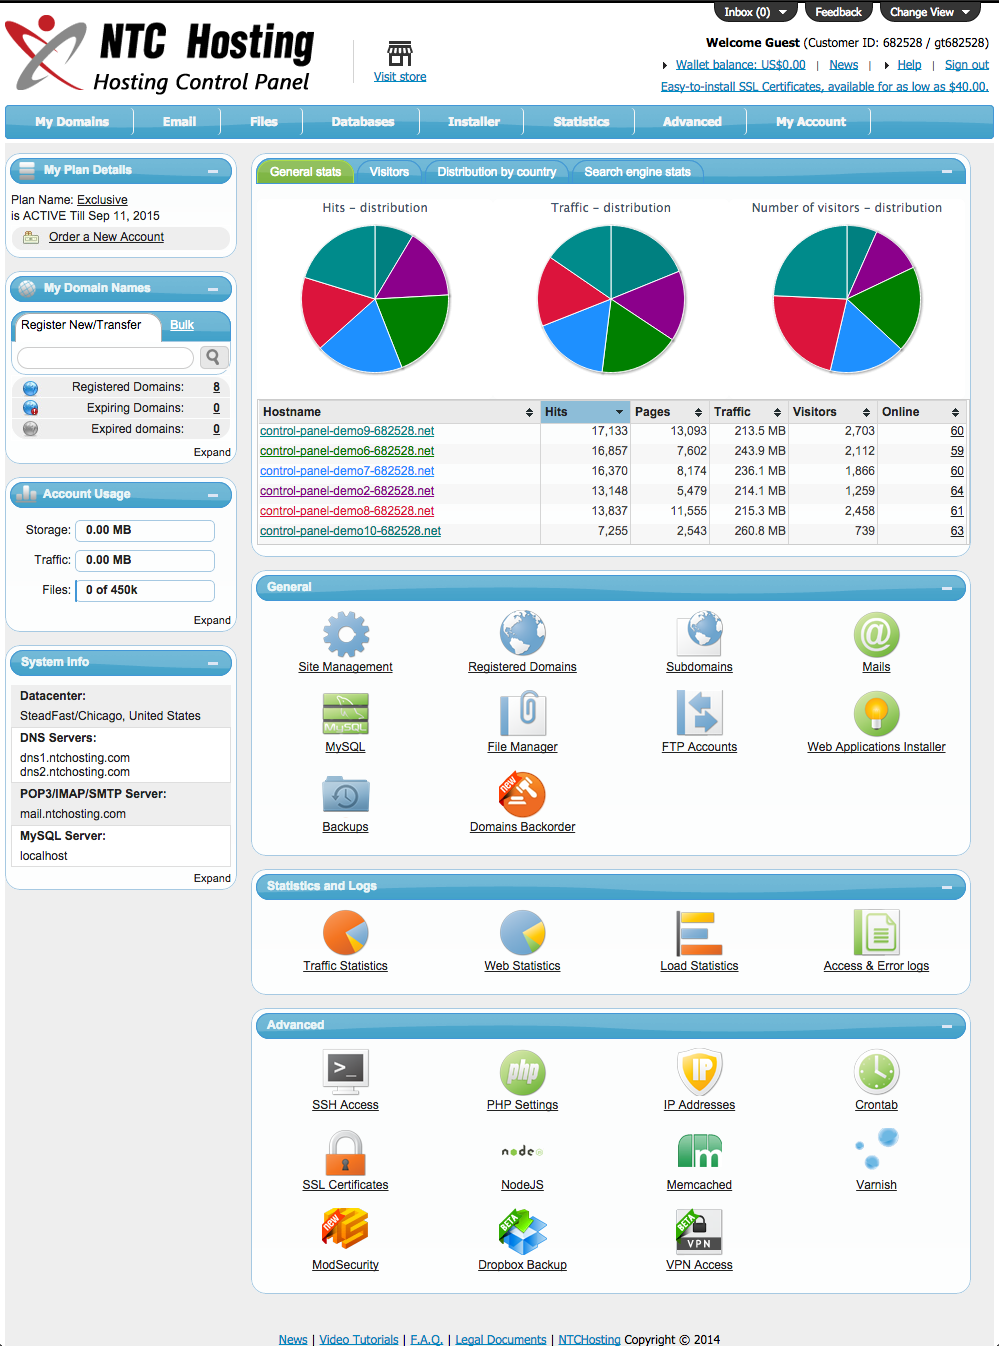The height and width of the screenshot is (1346, 999).
Task: Open the Email menu
Action: (x=179, y=122)
